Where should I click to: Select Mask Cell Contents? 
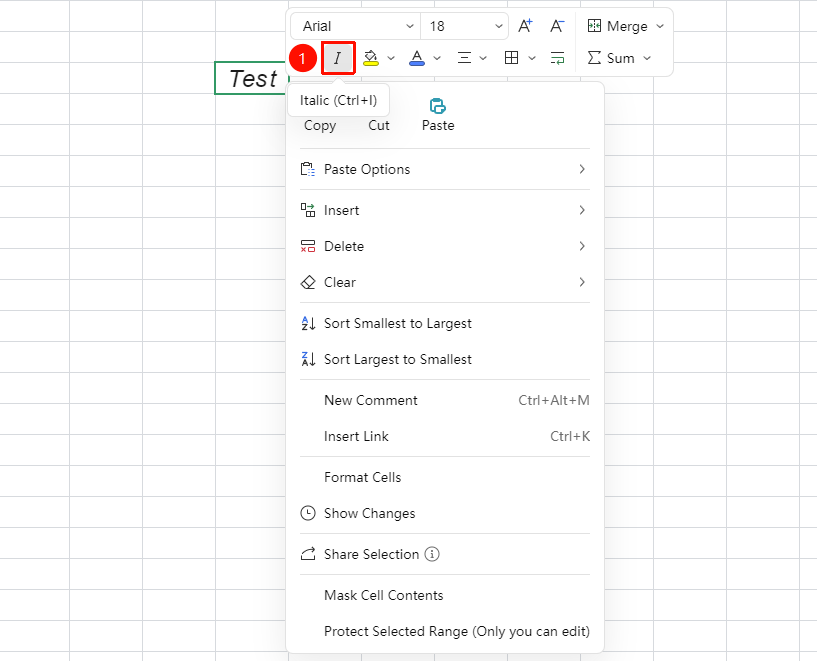(x=445, y=595)
